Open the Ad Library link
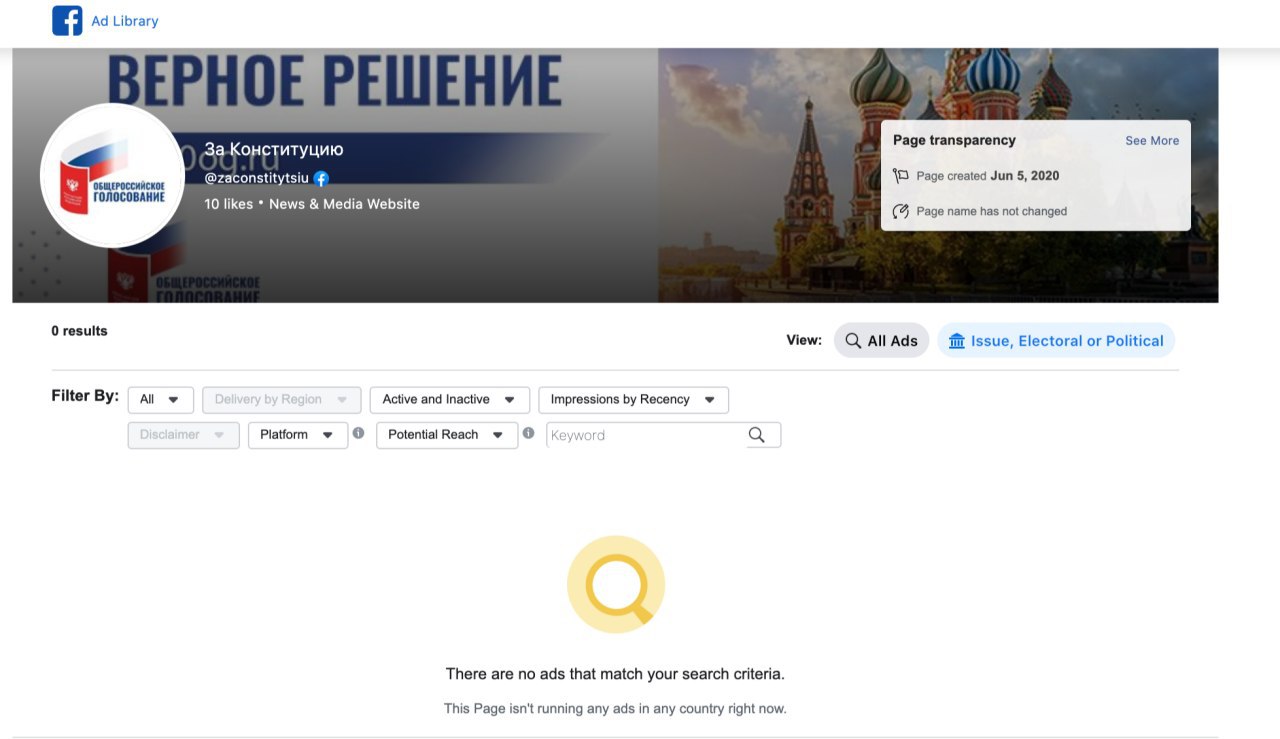 coord(125,21)
